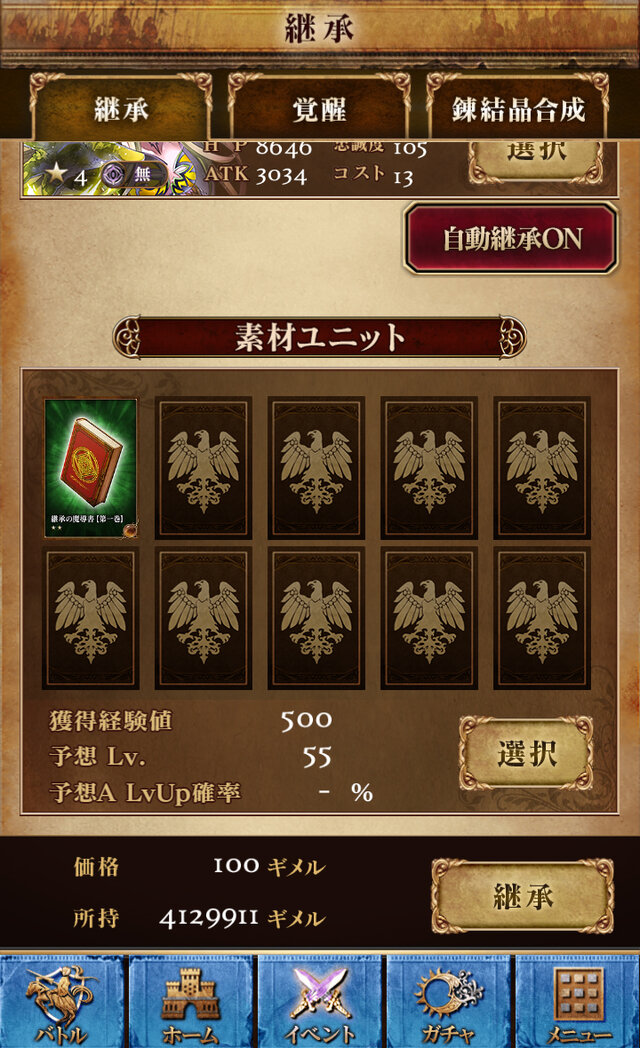Screen dimensions: 640x1048
Task: Click the 継承 confirm button at bottom
Action: click(523, 896)
